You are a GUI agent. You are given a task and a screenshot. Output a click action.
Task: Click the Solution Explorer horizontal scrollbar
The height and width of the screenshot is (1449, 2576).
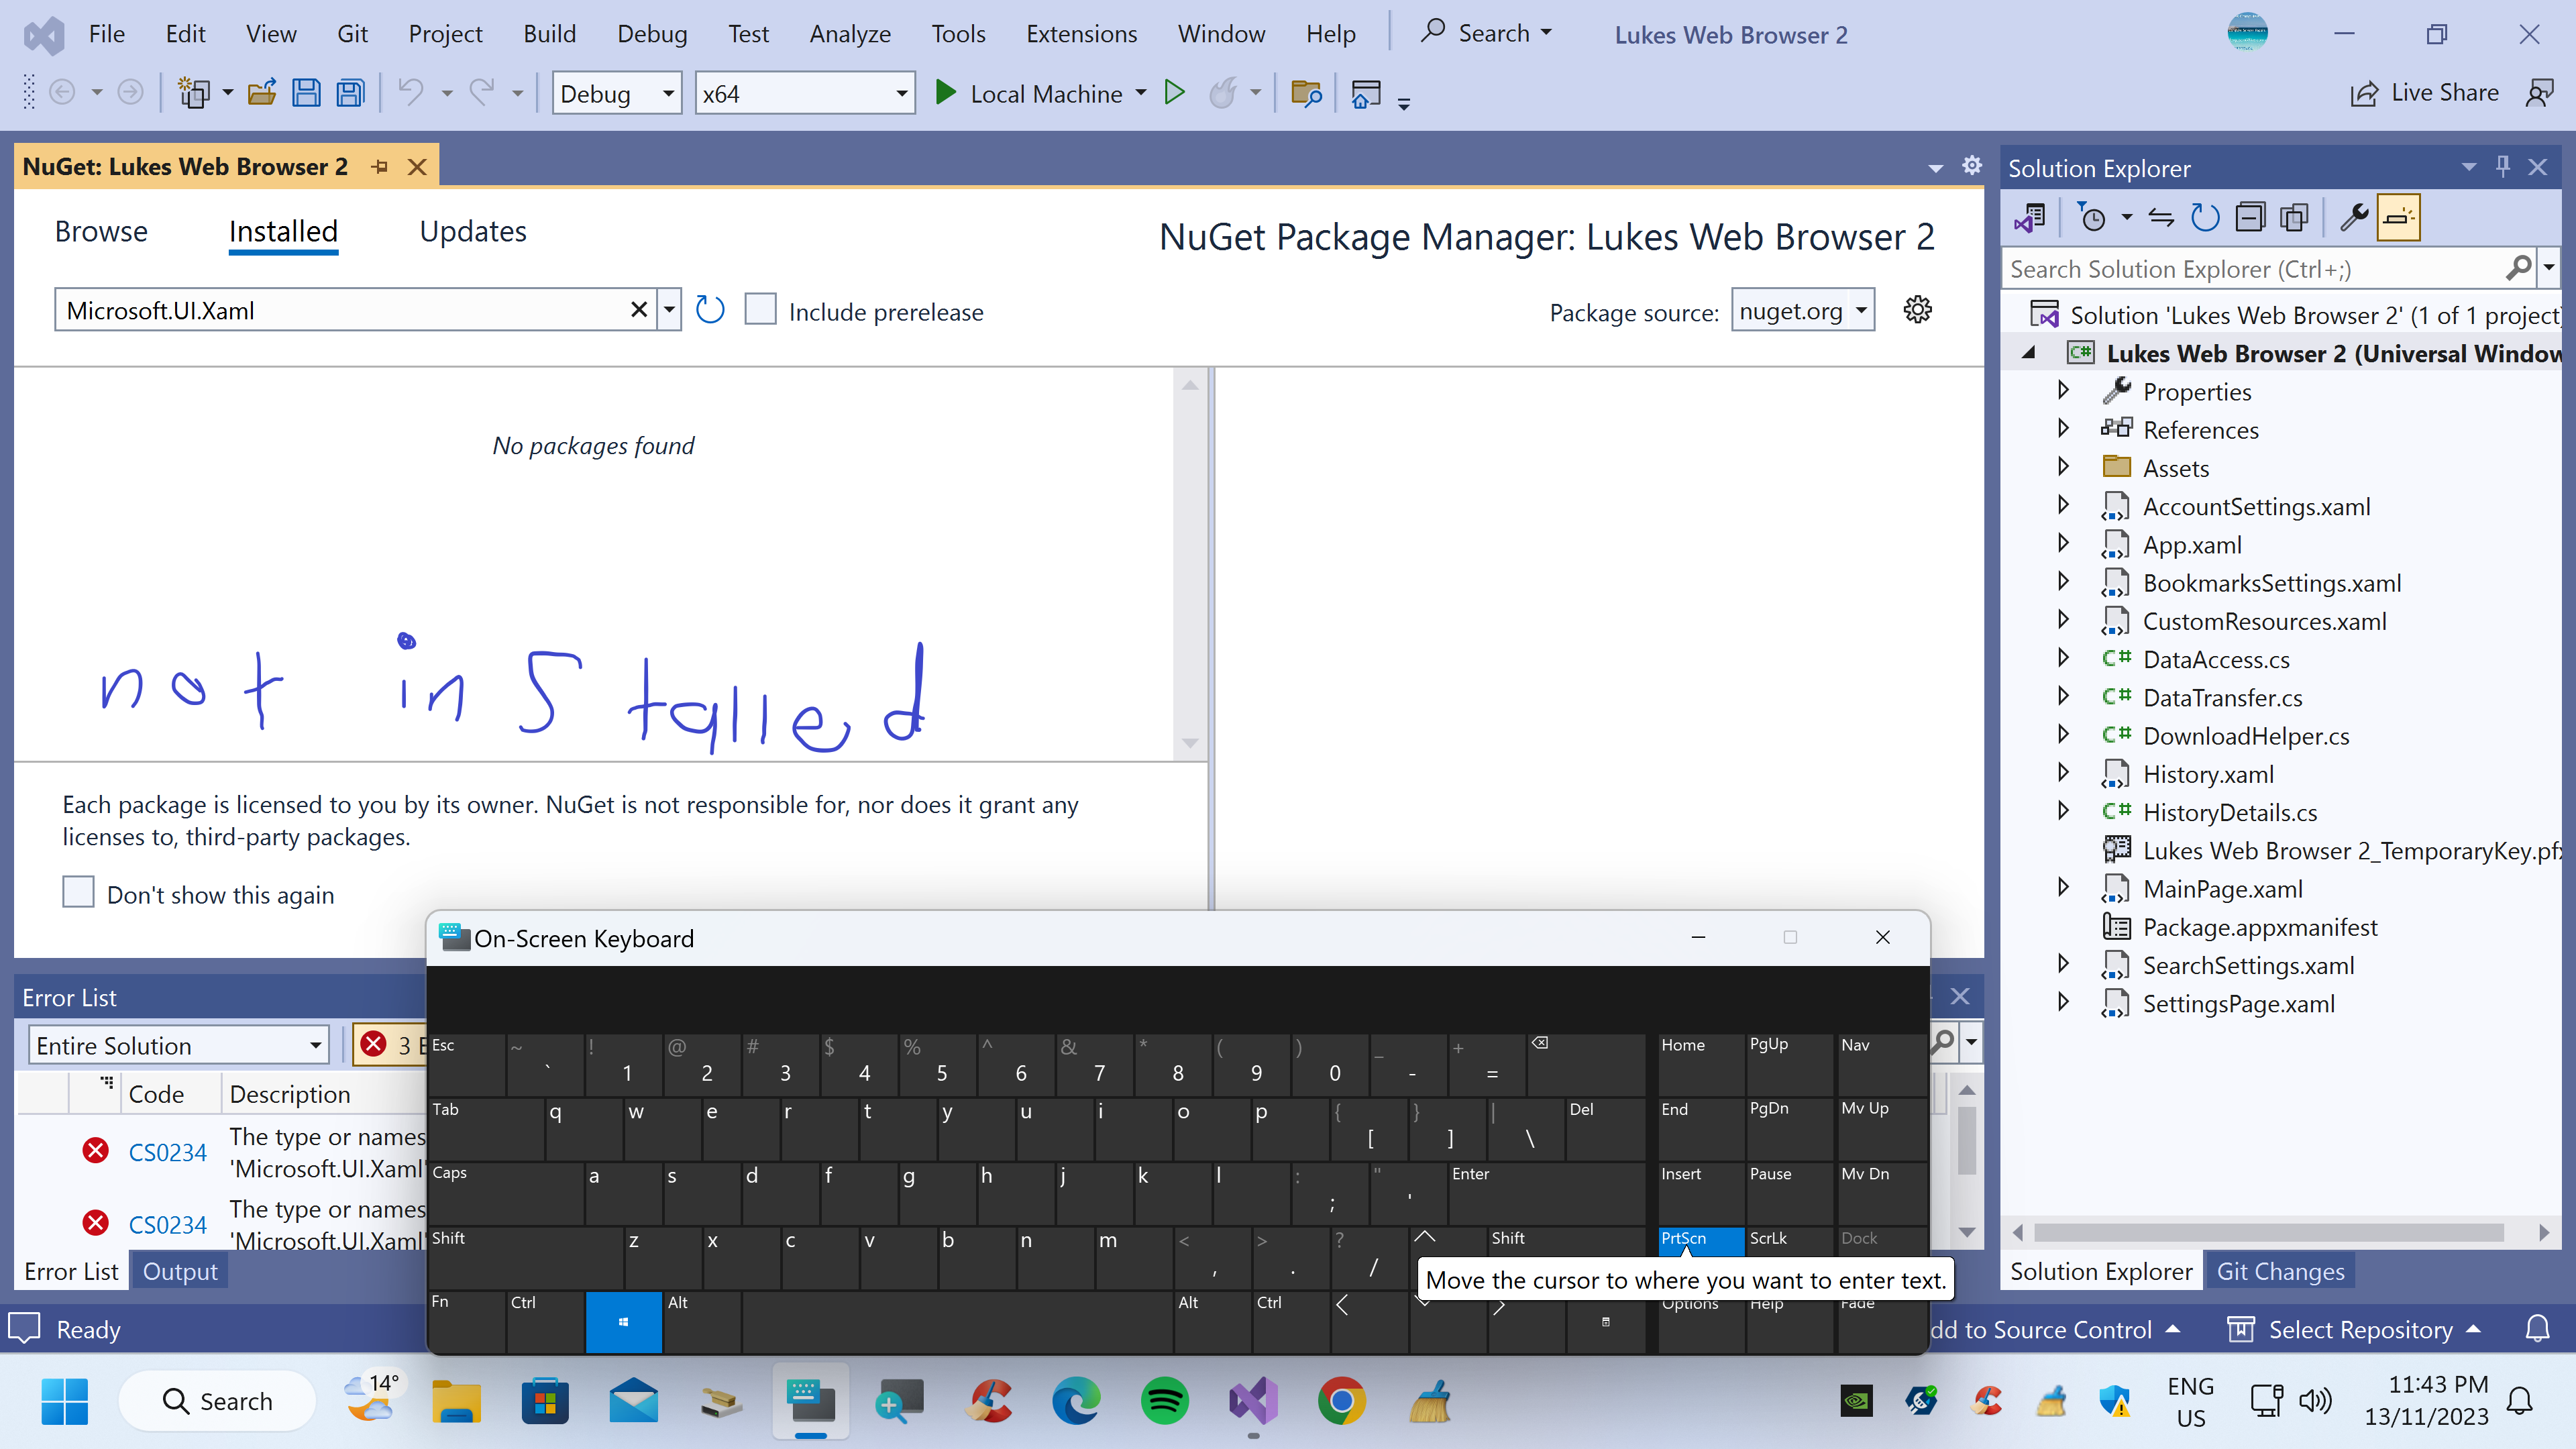click(2268, 1232)
